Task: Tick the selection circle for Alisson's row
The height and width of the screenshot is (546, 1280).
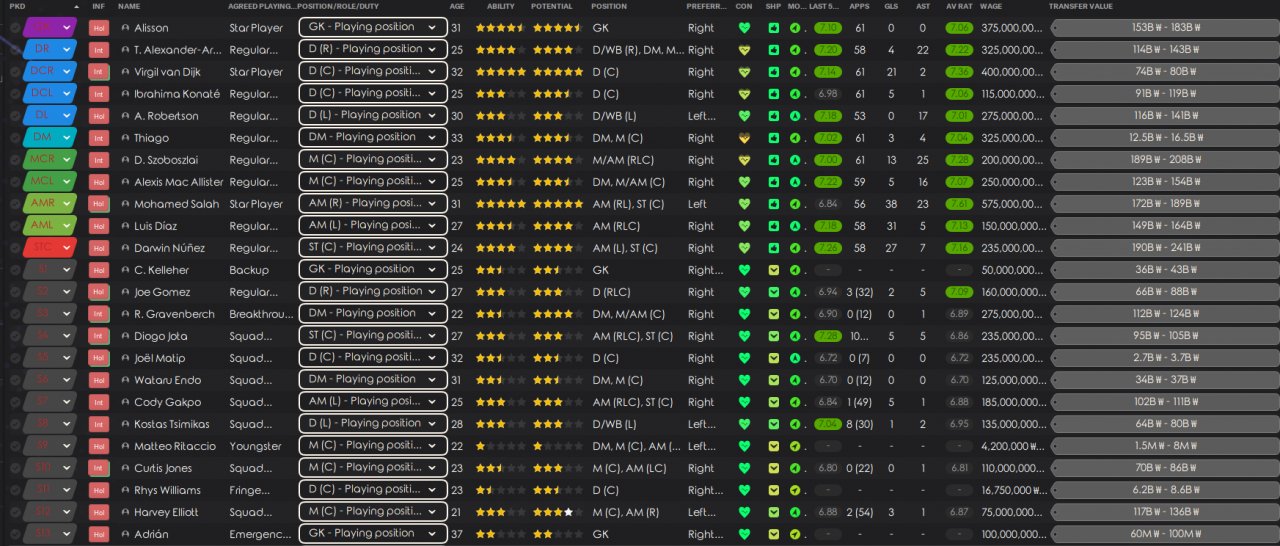Action: pos(15,28)
